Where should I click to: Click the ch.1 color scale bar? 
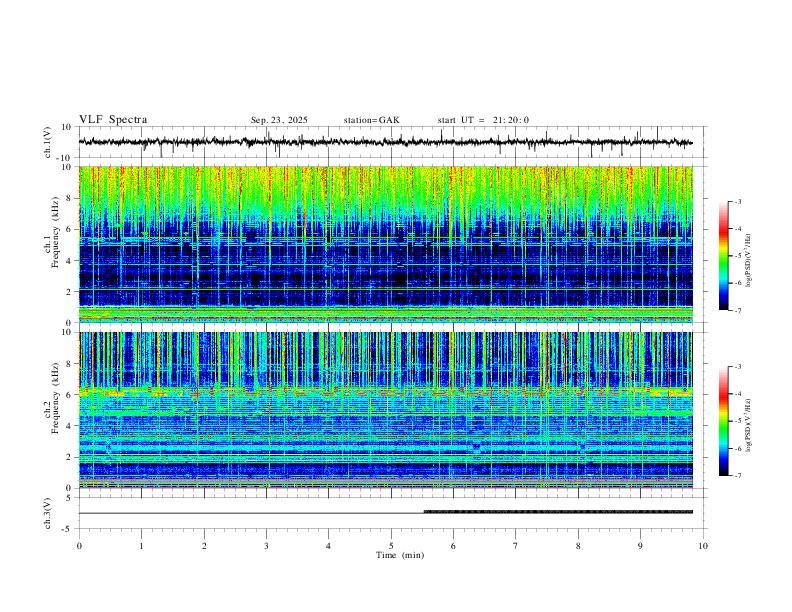[x=723, y=256]
